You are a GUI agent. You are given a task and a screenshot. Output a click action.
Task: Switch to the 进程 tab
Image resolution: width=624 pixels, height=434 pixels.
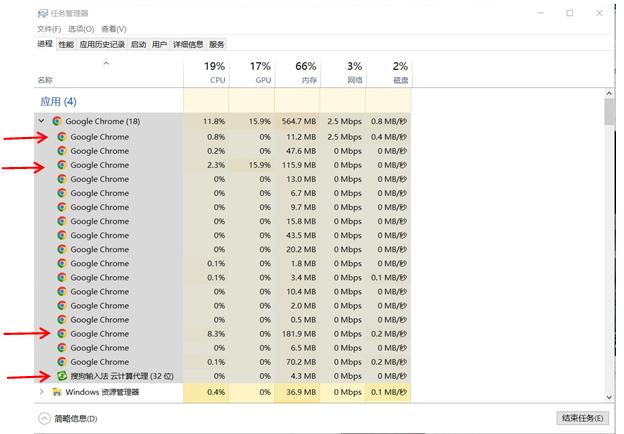coord(45,44)
